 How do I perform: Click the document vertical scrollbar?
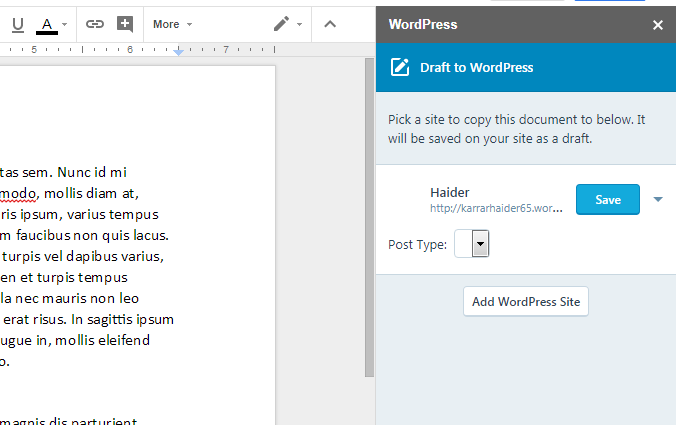(369, 218)
